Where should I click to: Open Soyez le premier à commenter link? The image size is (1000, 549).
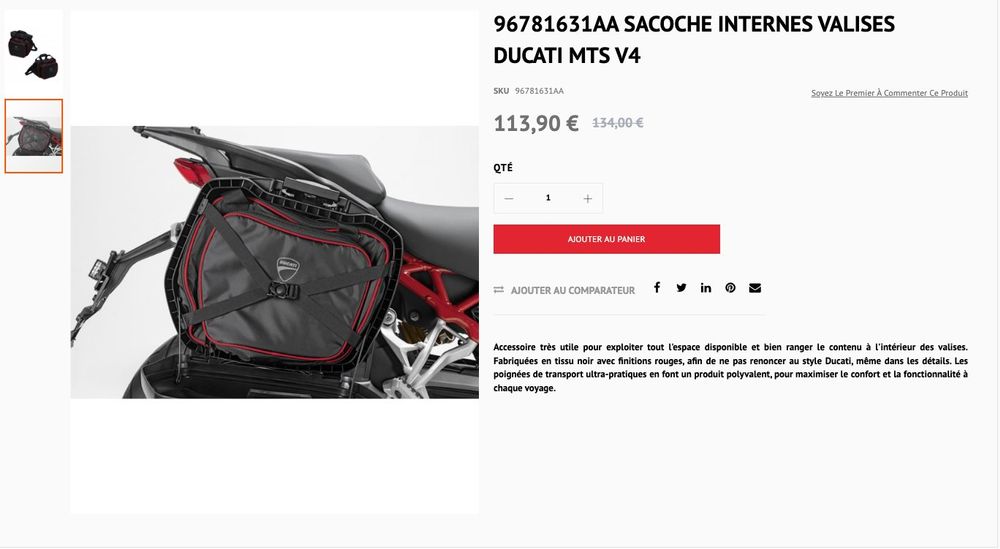889,93
